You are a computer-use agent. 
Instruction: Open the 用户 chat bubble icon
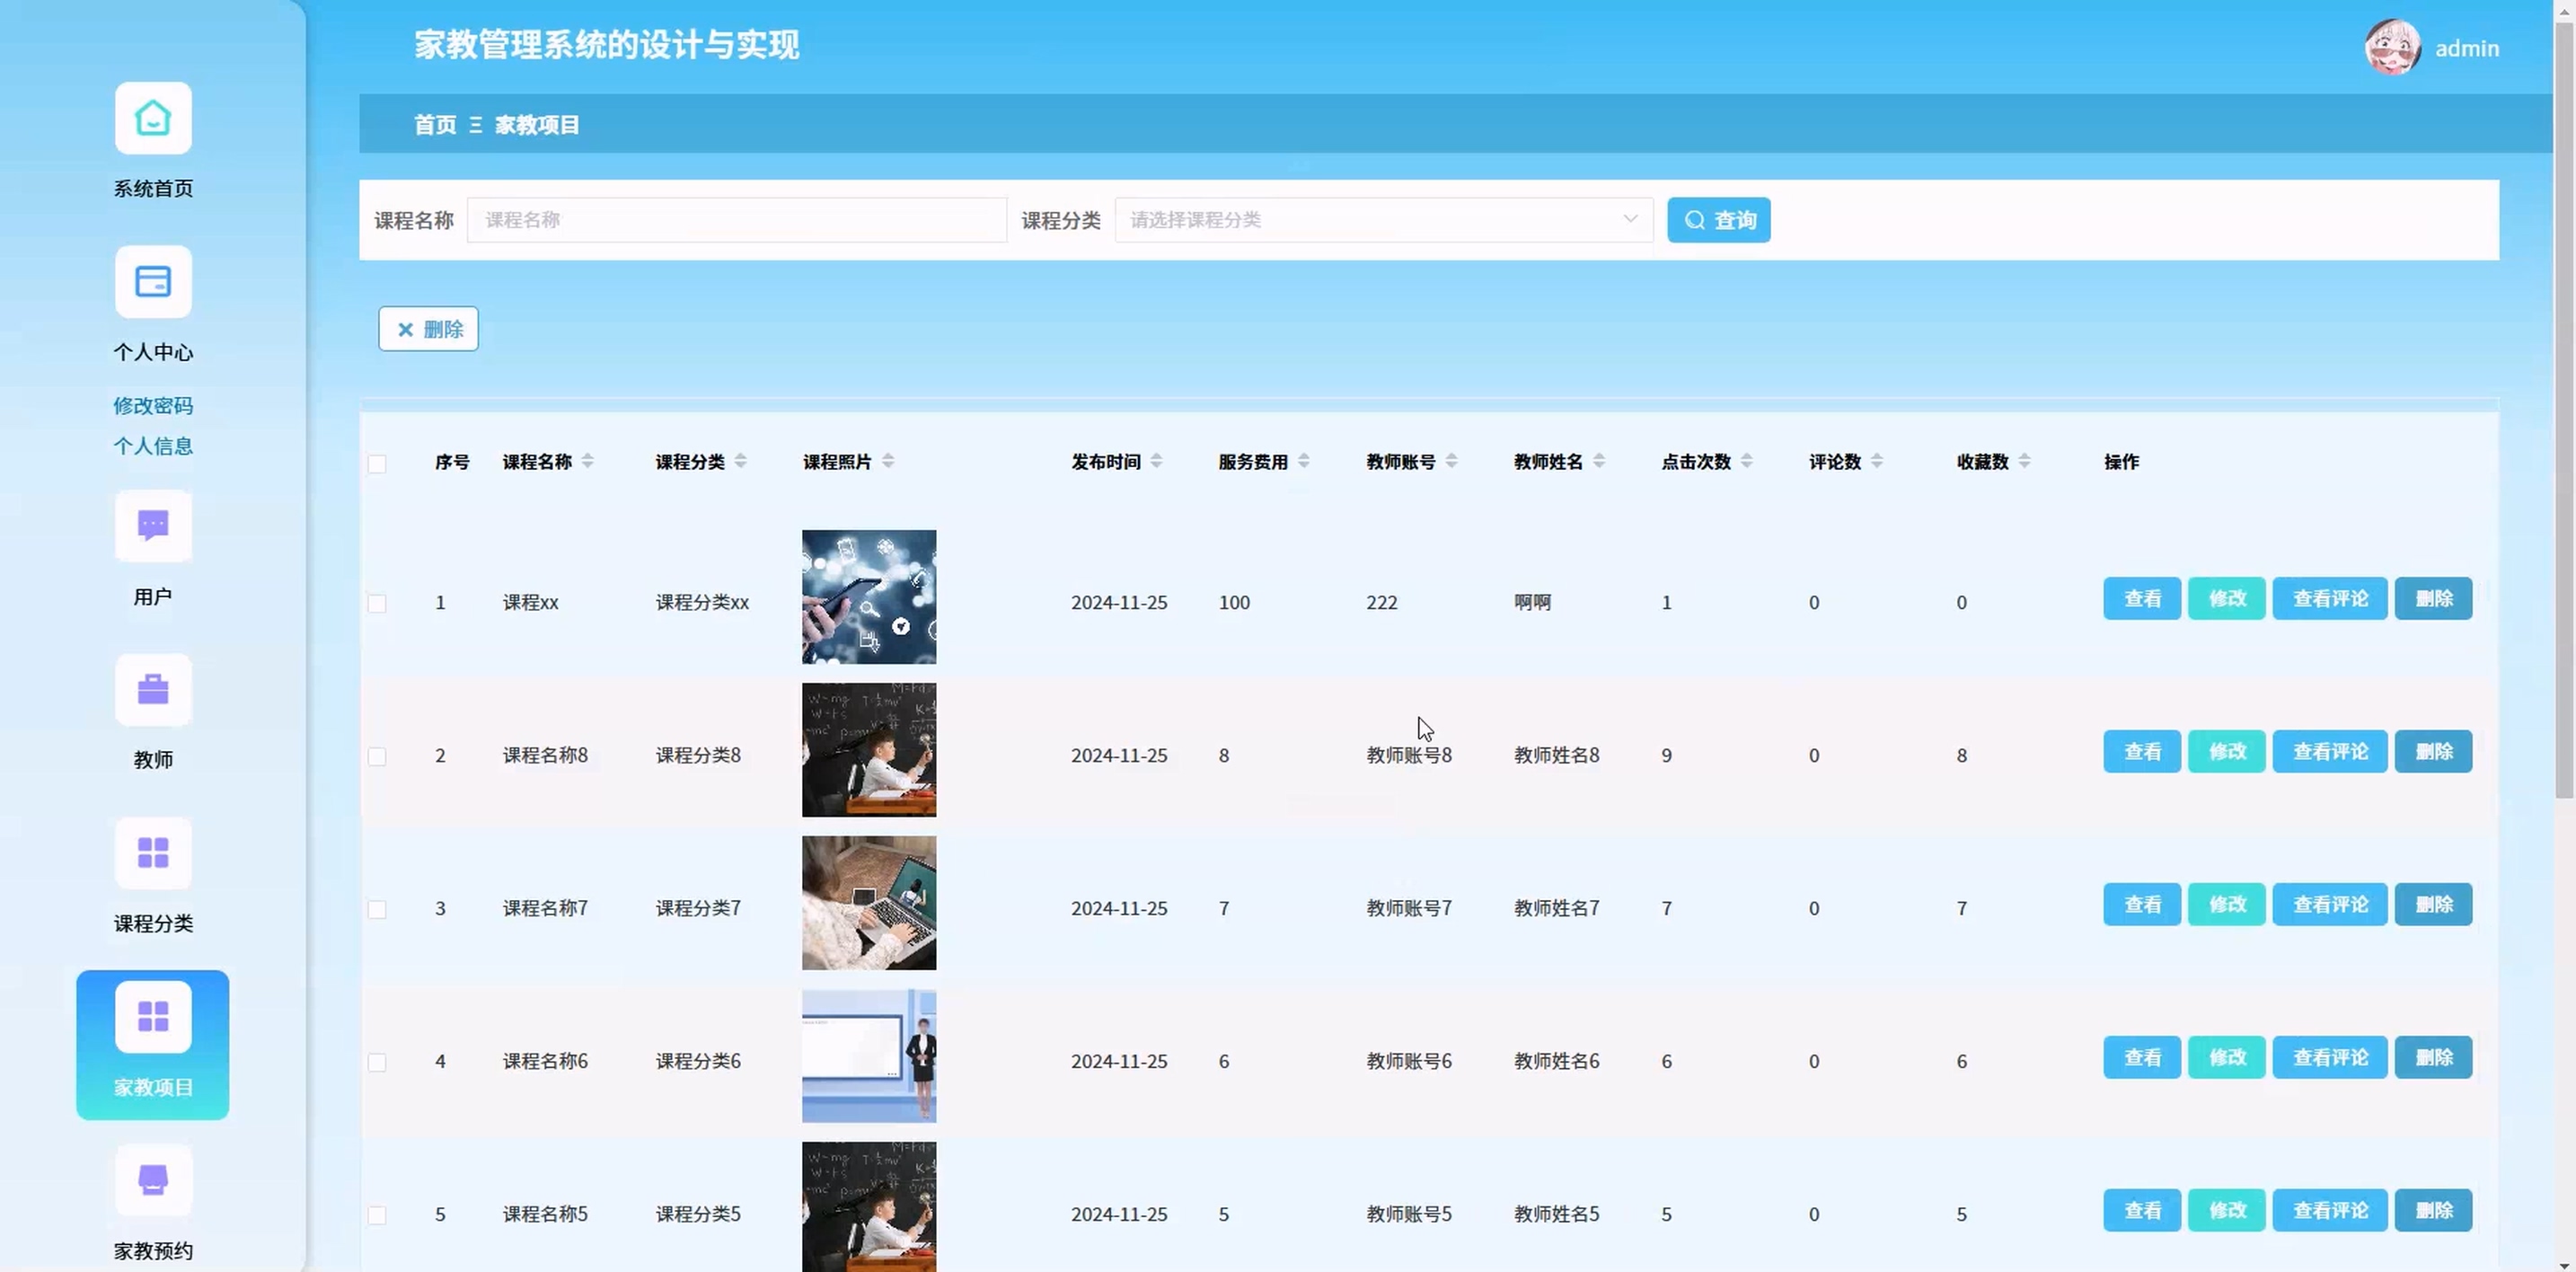pos(153,526)
